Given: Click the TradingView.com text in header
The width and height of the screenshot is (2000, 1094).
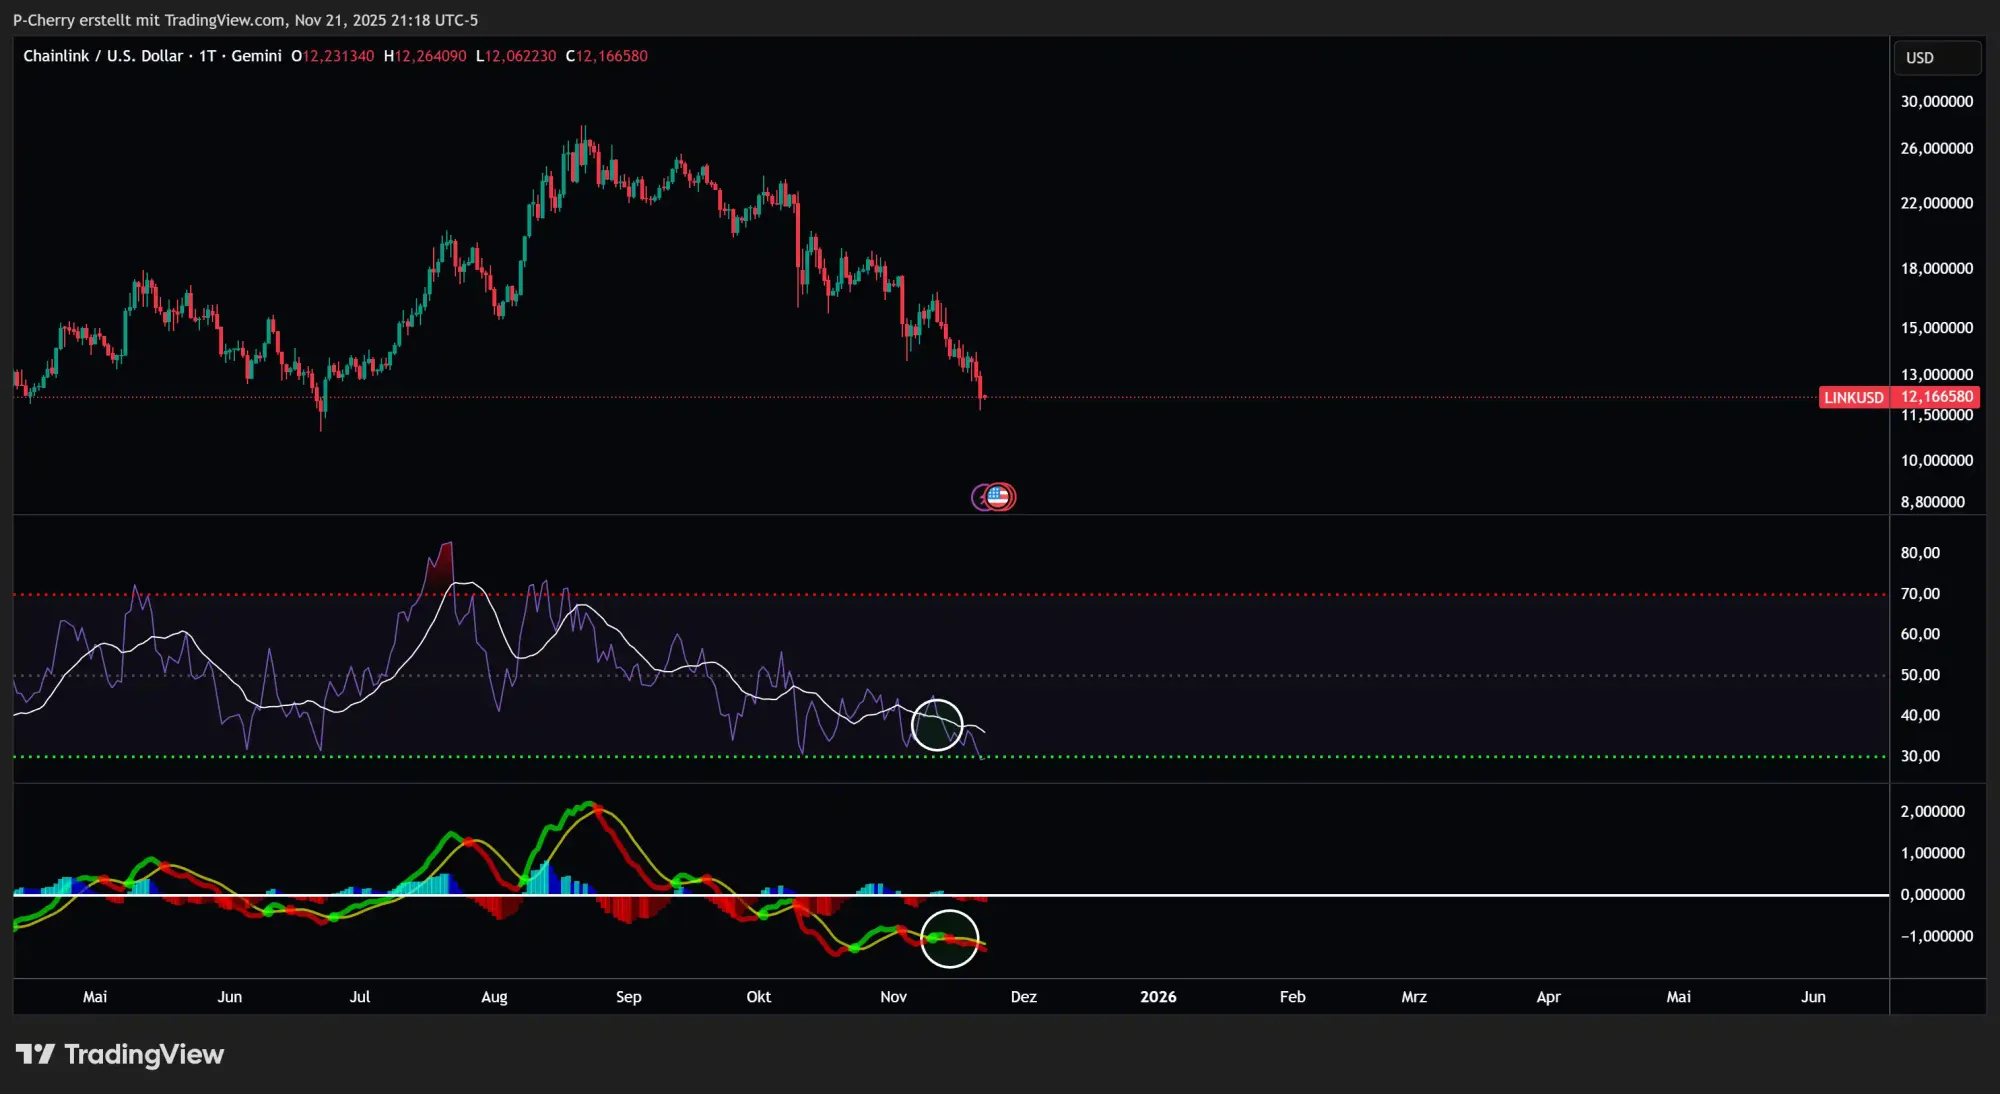Looking at the screenshot, I should [x=225, y=20].
